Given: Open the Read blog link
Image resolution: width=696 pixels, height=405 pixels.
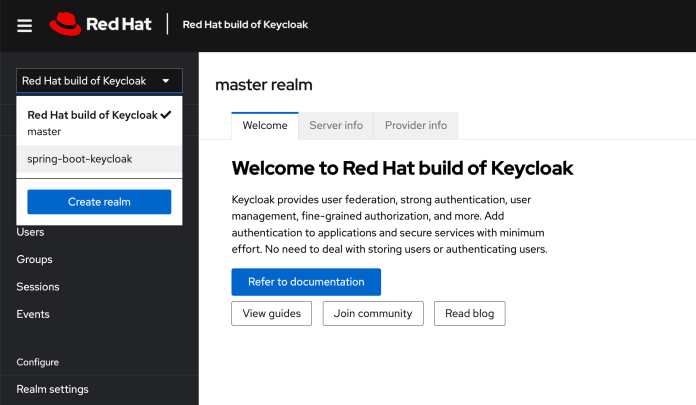Looking at the screenshot, I should pyautogui.click(x=469, y=313).
